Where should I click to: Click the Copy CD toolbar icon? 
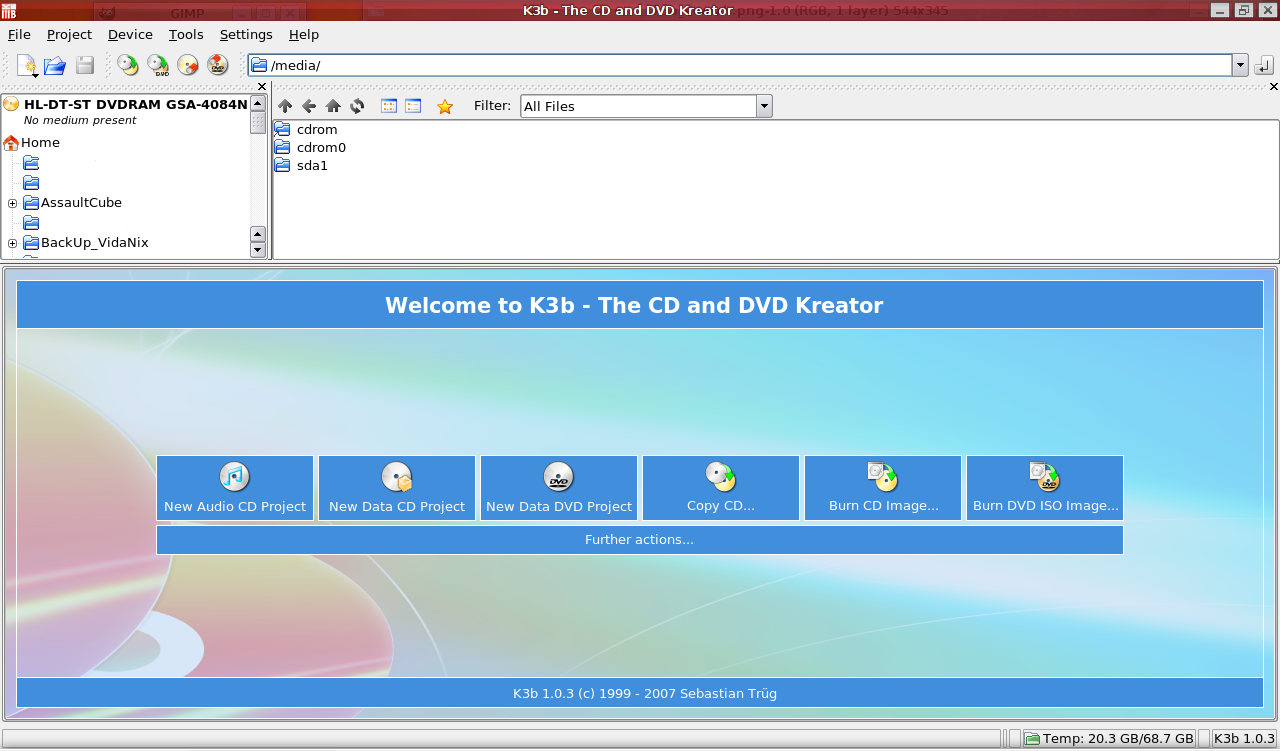point(128,66)
